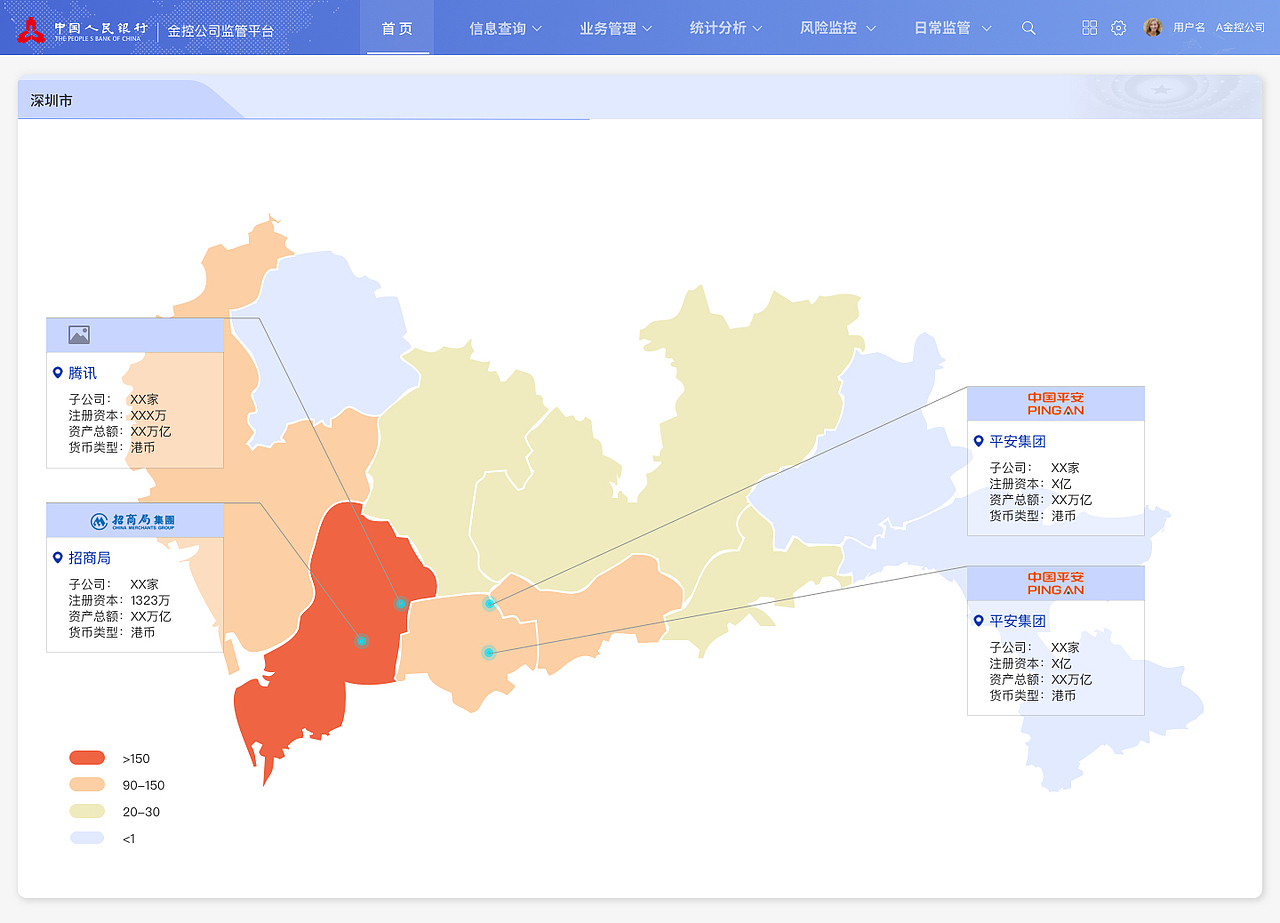Viewport: 1280px width, 923px height.
Task: Click '货币类型: 港币' in the 腾讯 card
Action: (112, 447)
